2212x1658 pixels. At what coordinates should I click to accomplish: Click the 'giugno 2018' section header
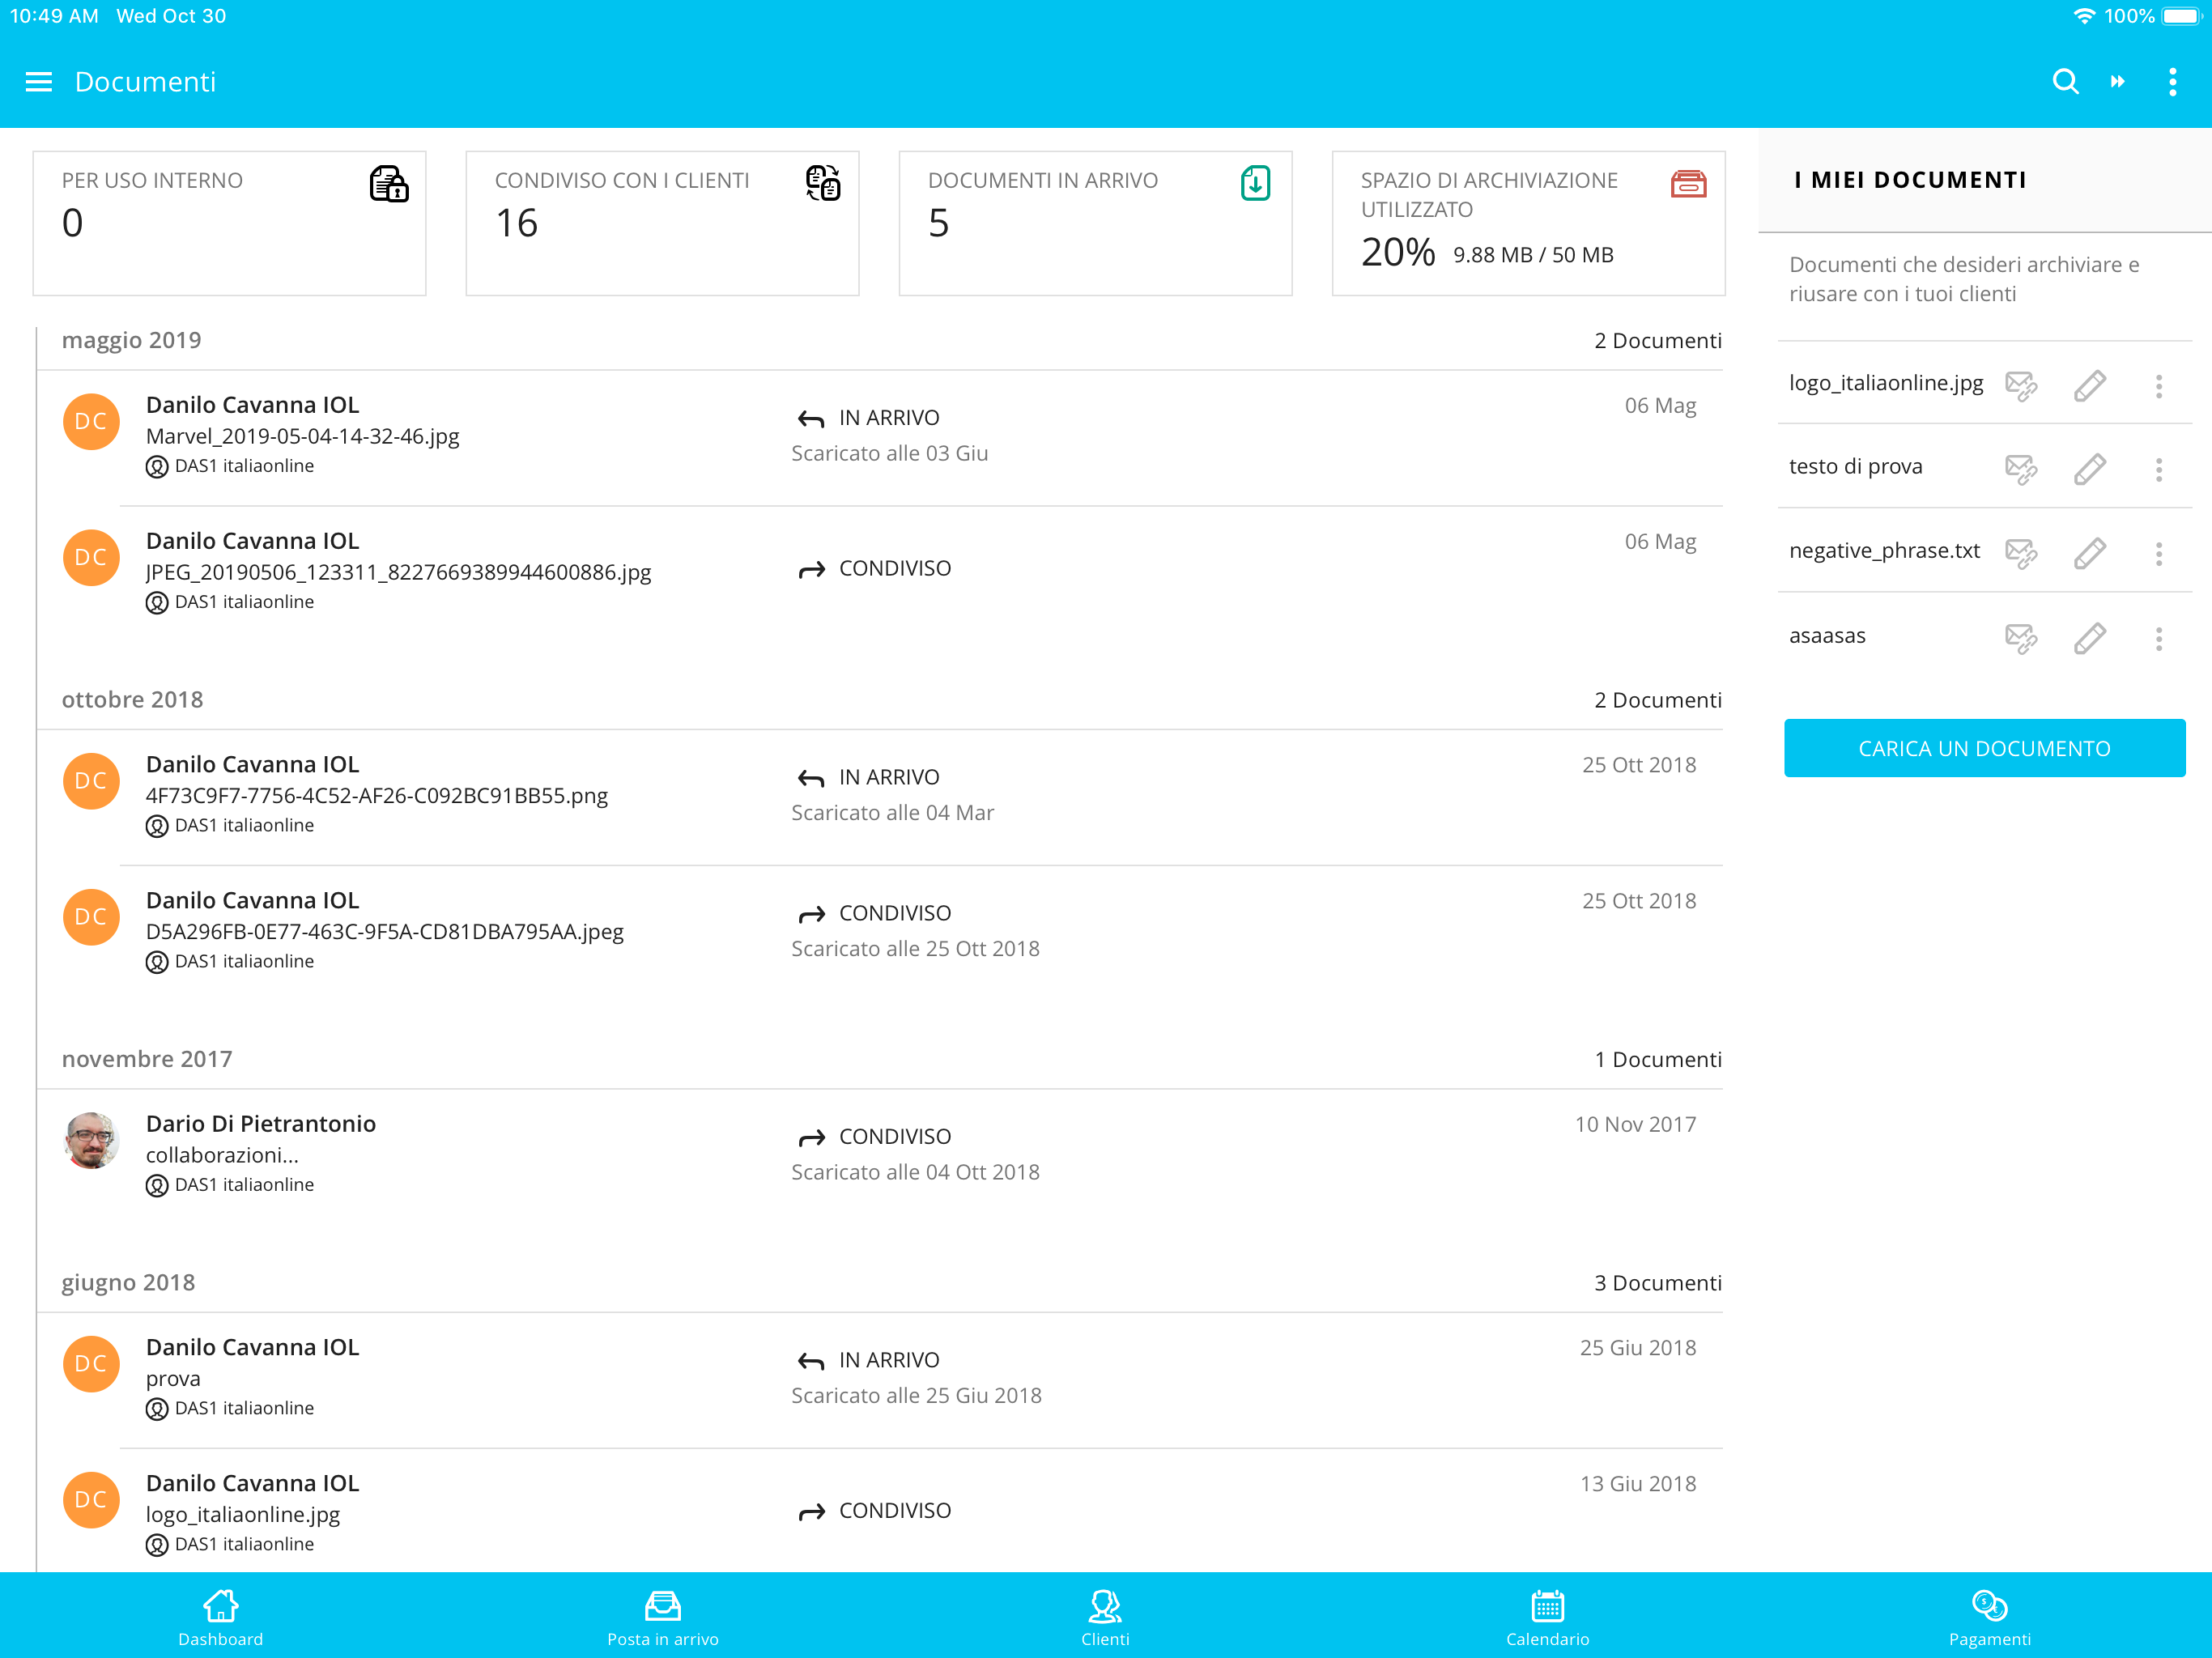point(128,1282)
